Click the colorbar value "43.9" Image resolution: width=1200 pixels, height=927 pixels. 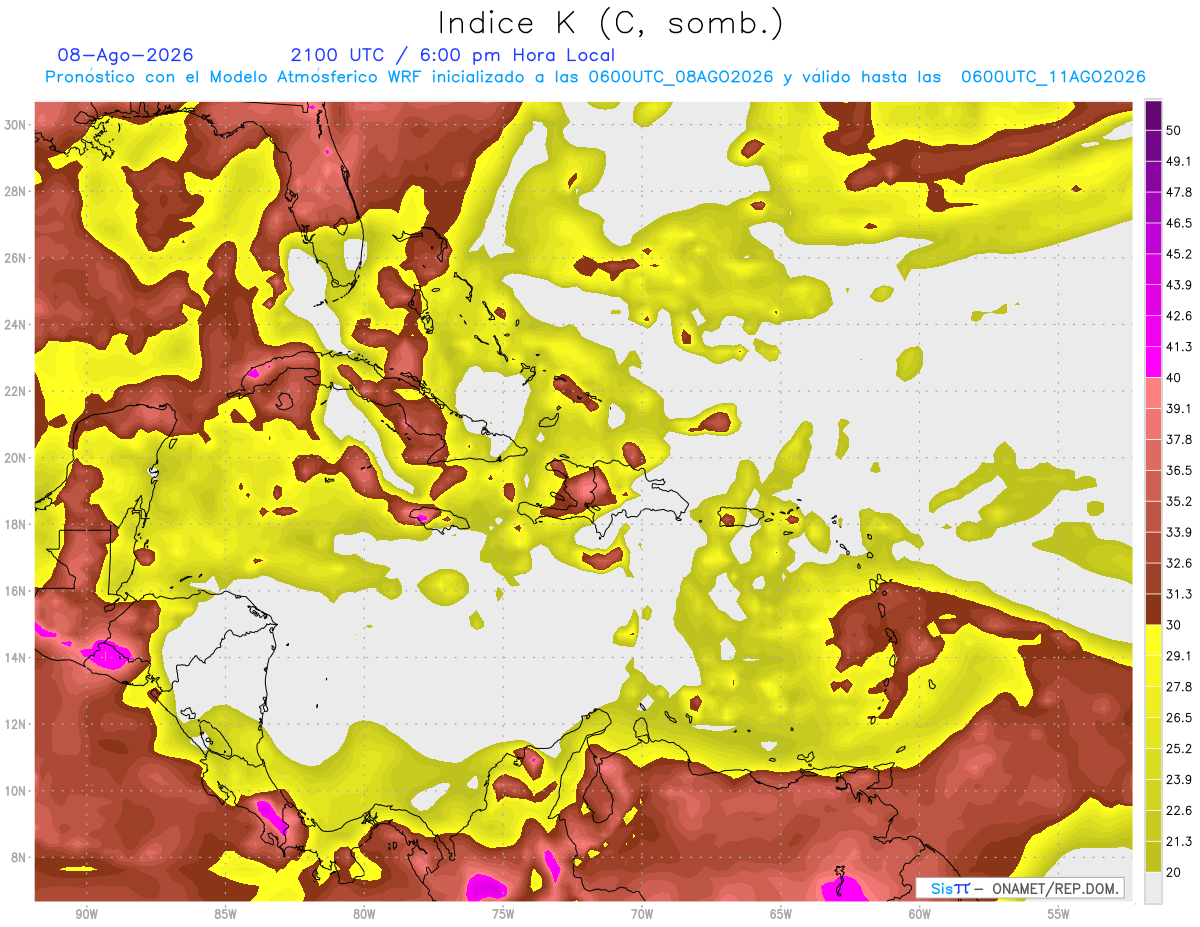(x=1180, y=285)
